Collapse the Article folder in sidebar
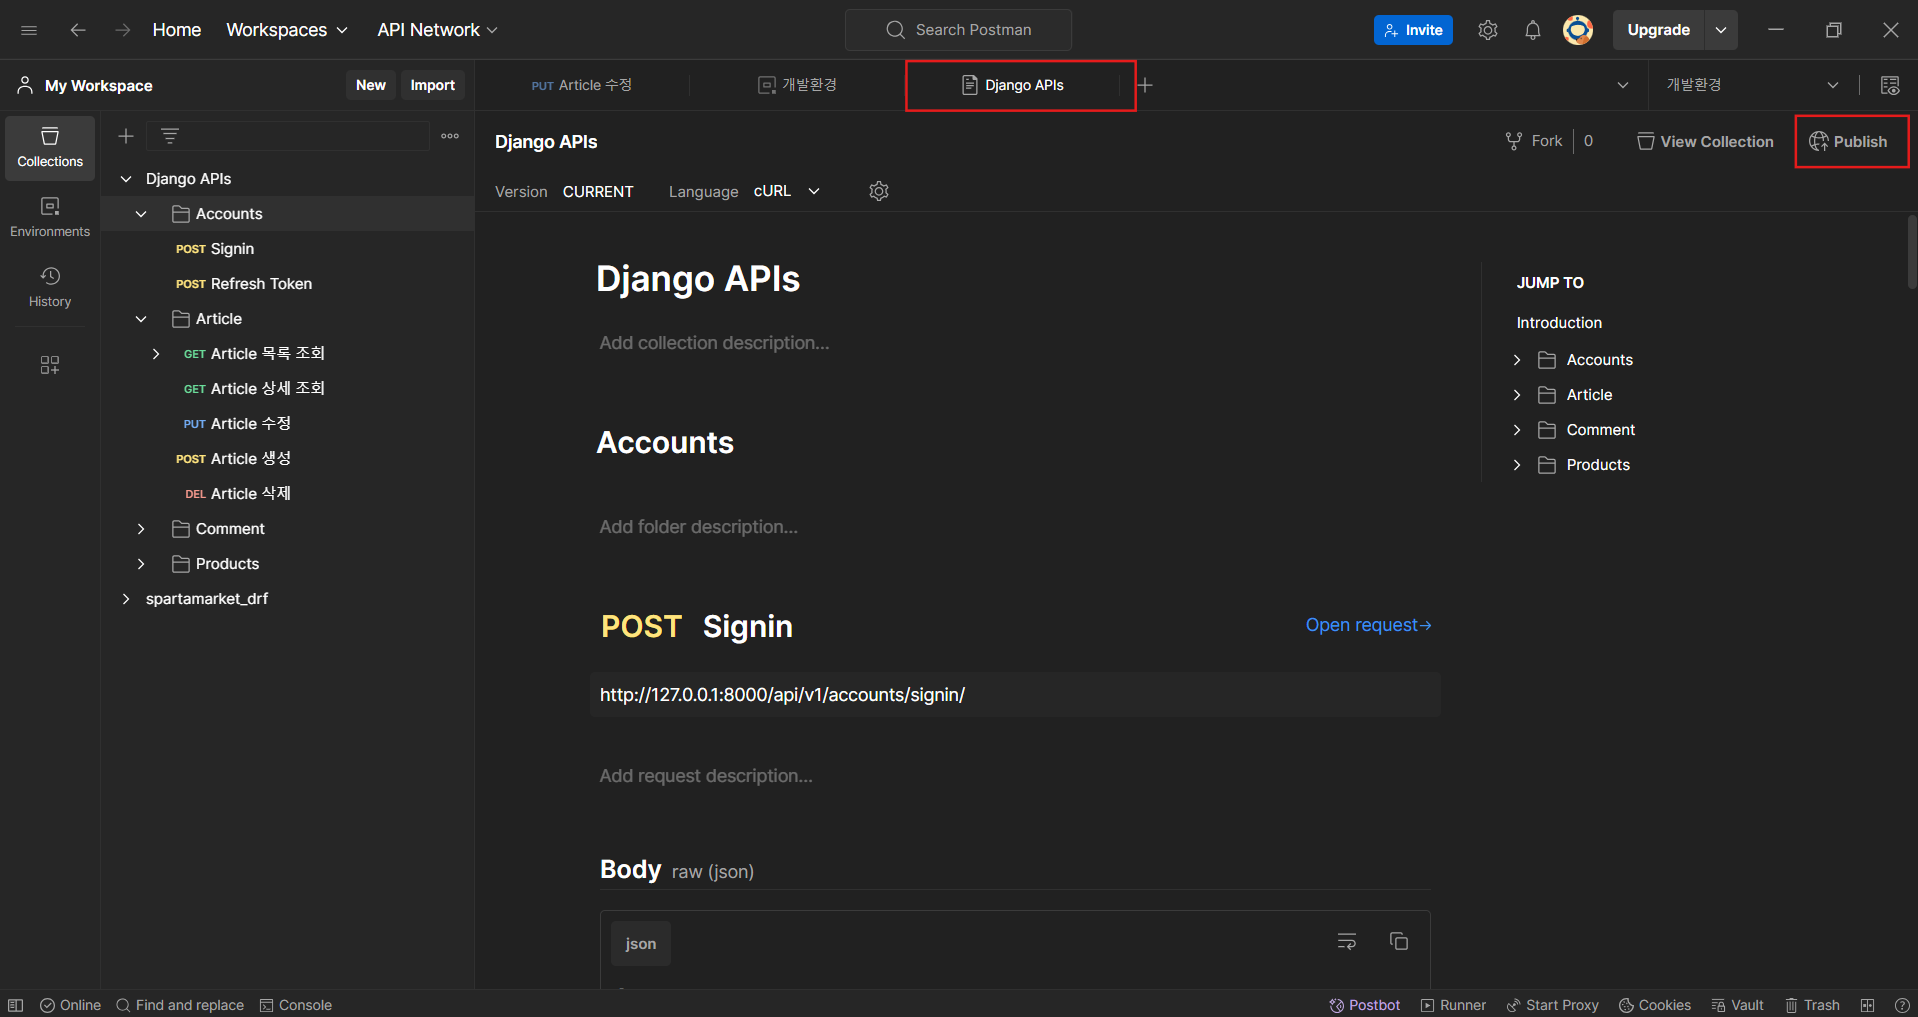 pos(141,319)
